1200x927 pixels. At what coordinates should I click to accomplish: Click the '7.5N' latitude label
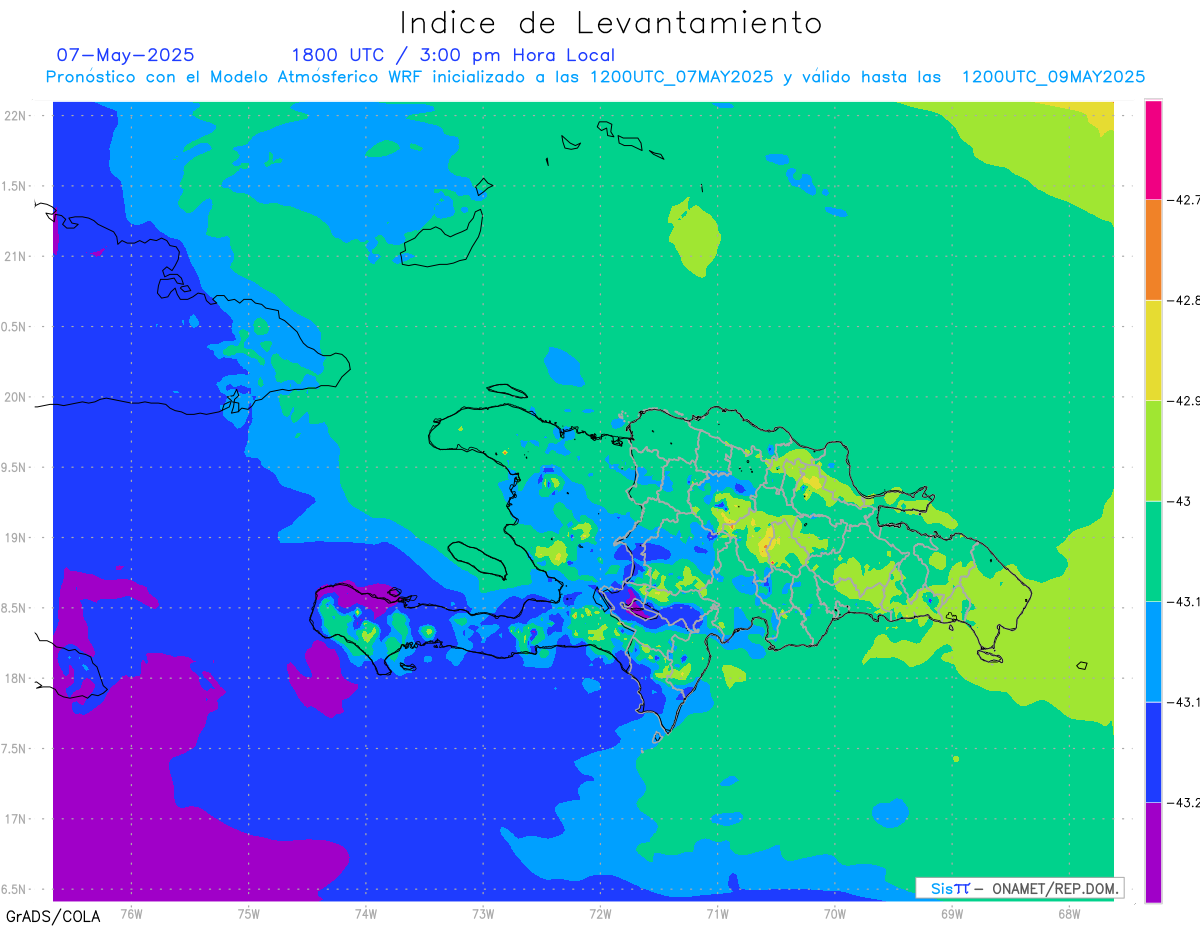(15, 749)
